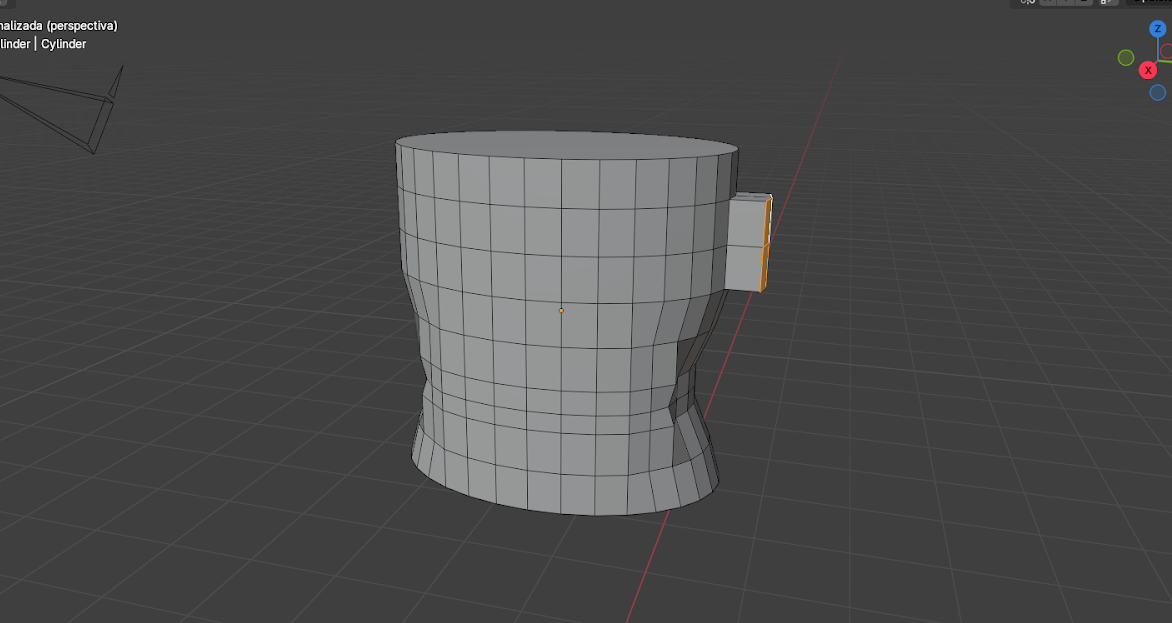Click the dark blue negative Z gizmo circle
1172x623 pixels.
[x=1157, y=92]
